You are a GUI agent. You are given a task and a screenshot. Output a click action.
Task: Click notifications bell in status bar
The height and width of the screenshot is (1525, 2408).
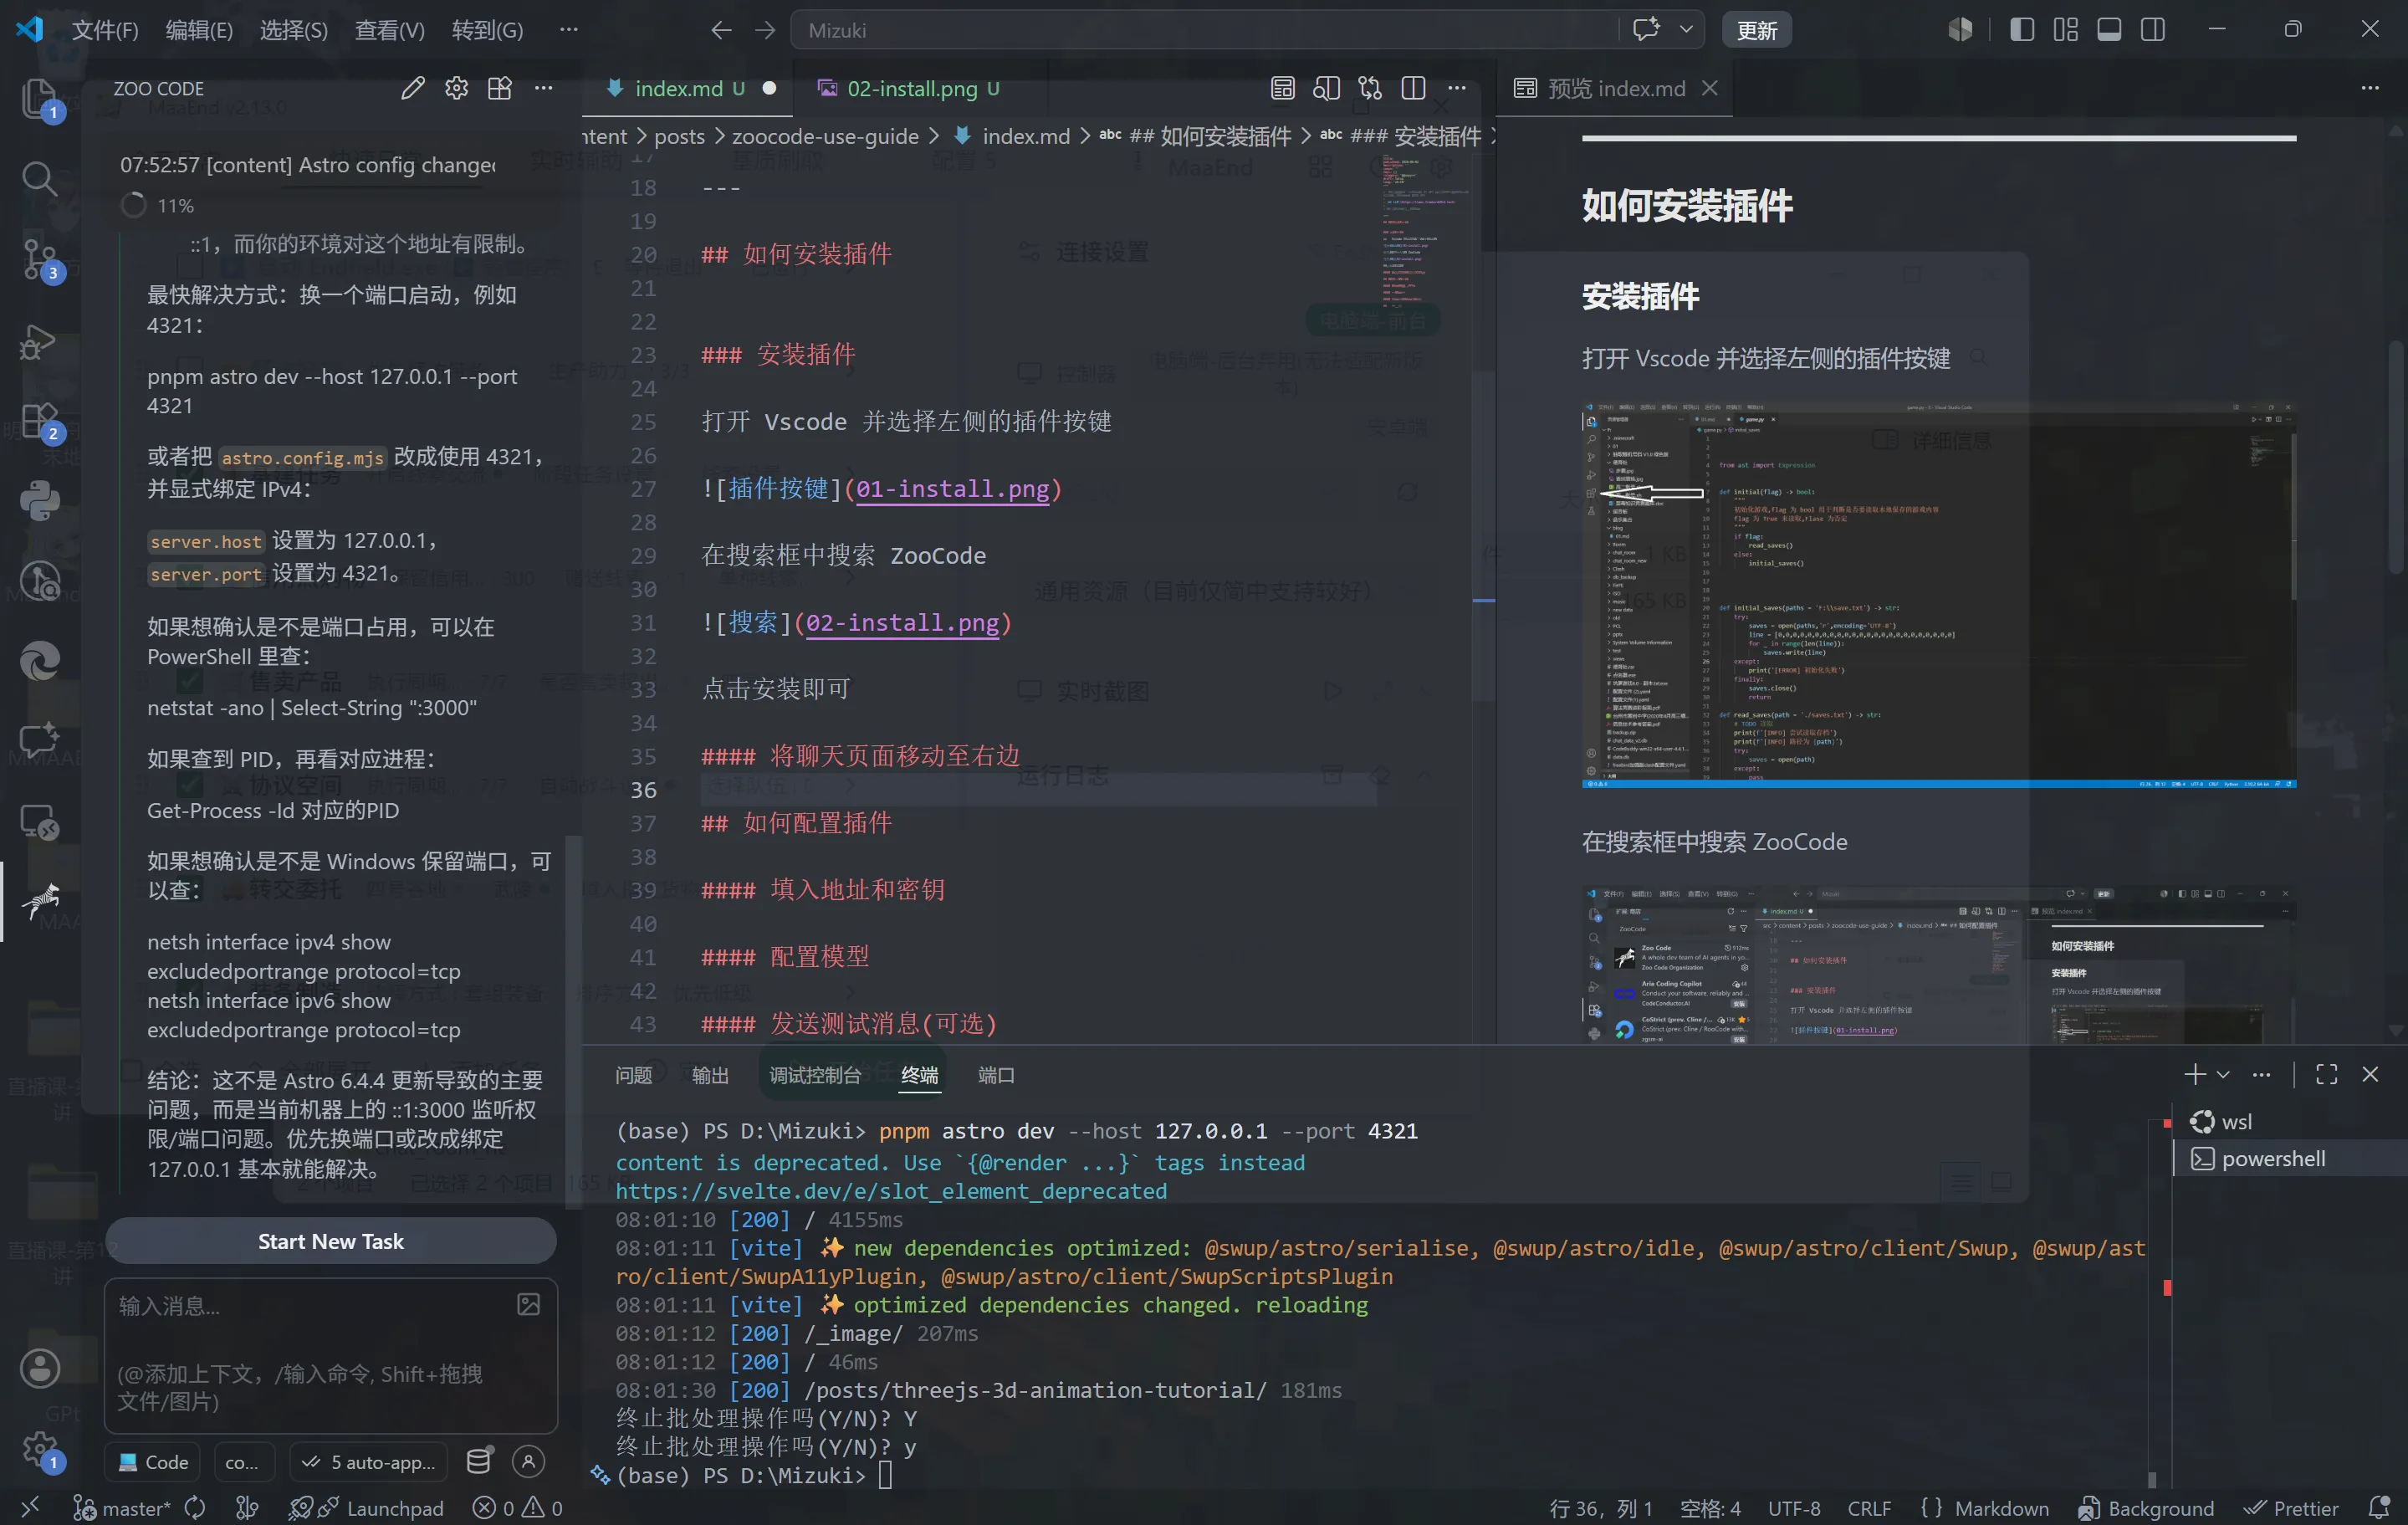pyautogui.click(x=2379, y=1507)
